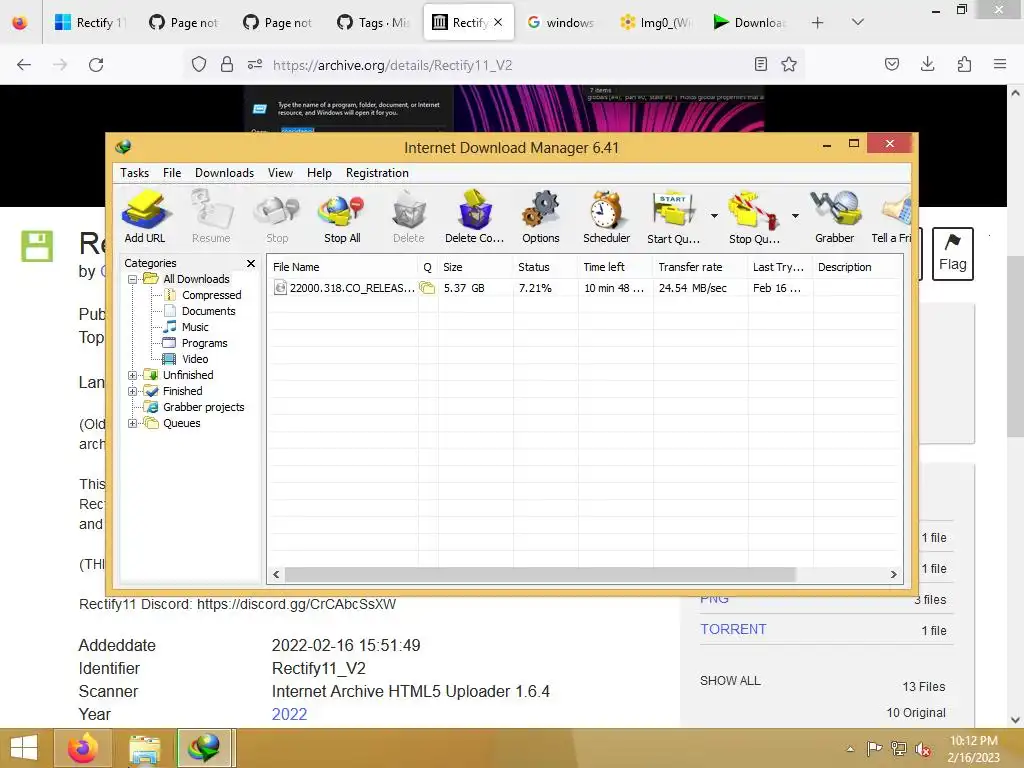Click the Stop Queue icon

(754, 217)
